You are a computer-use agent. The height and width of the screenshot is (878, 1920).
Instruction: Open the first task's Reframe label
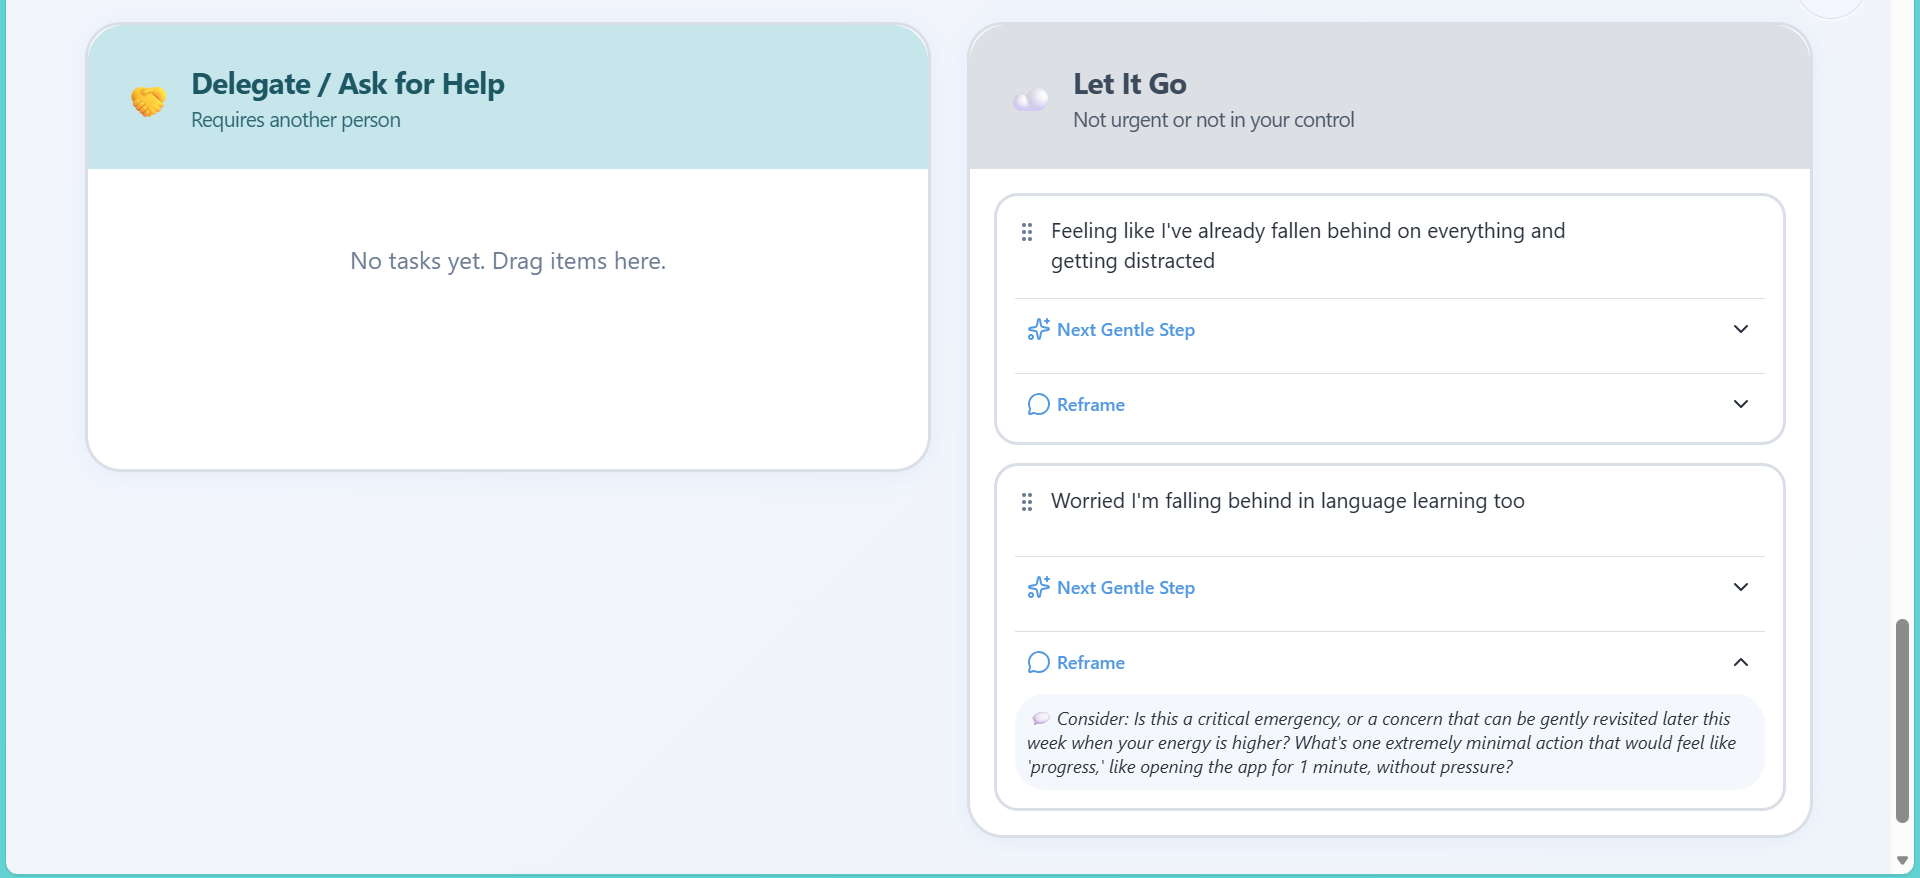tap(1091, 405)
